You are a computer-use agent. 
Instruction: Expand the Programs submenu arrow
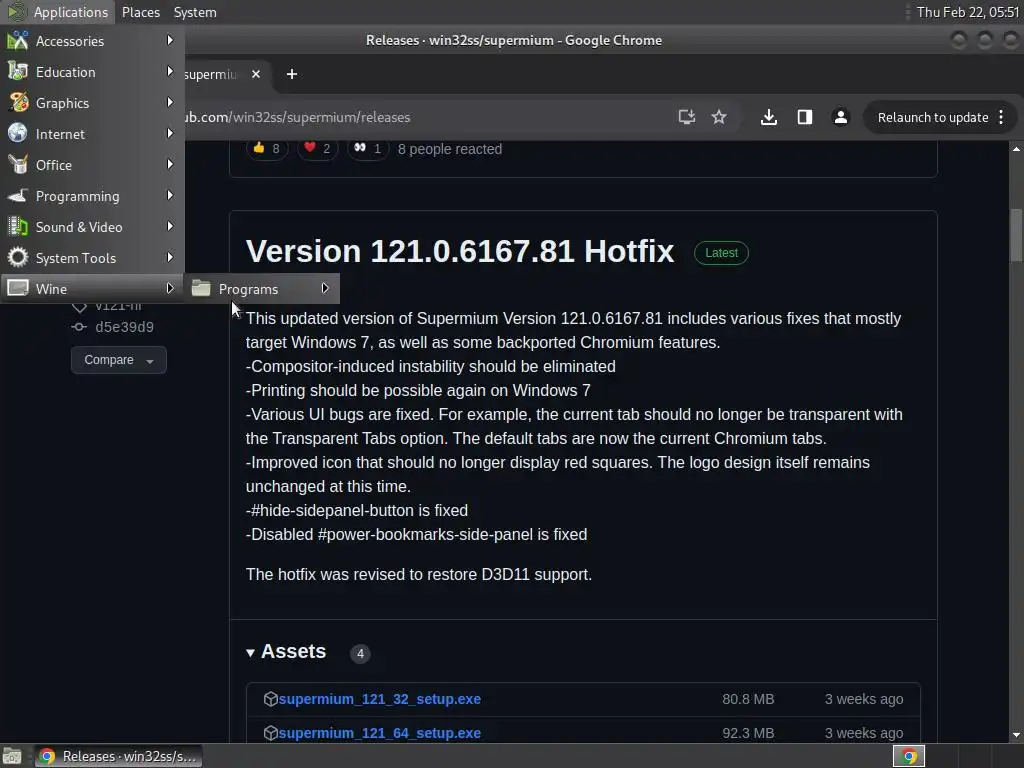point(325,288)
